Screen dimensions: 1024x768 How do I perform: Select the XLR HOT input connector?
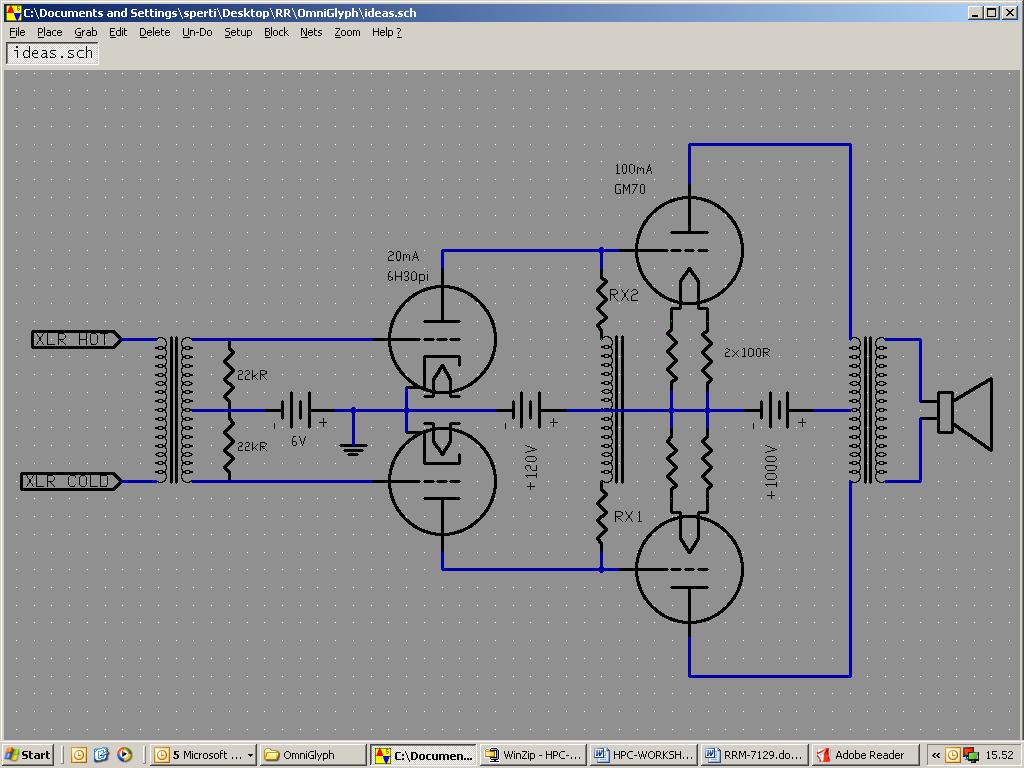click(x=76, y=340)
